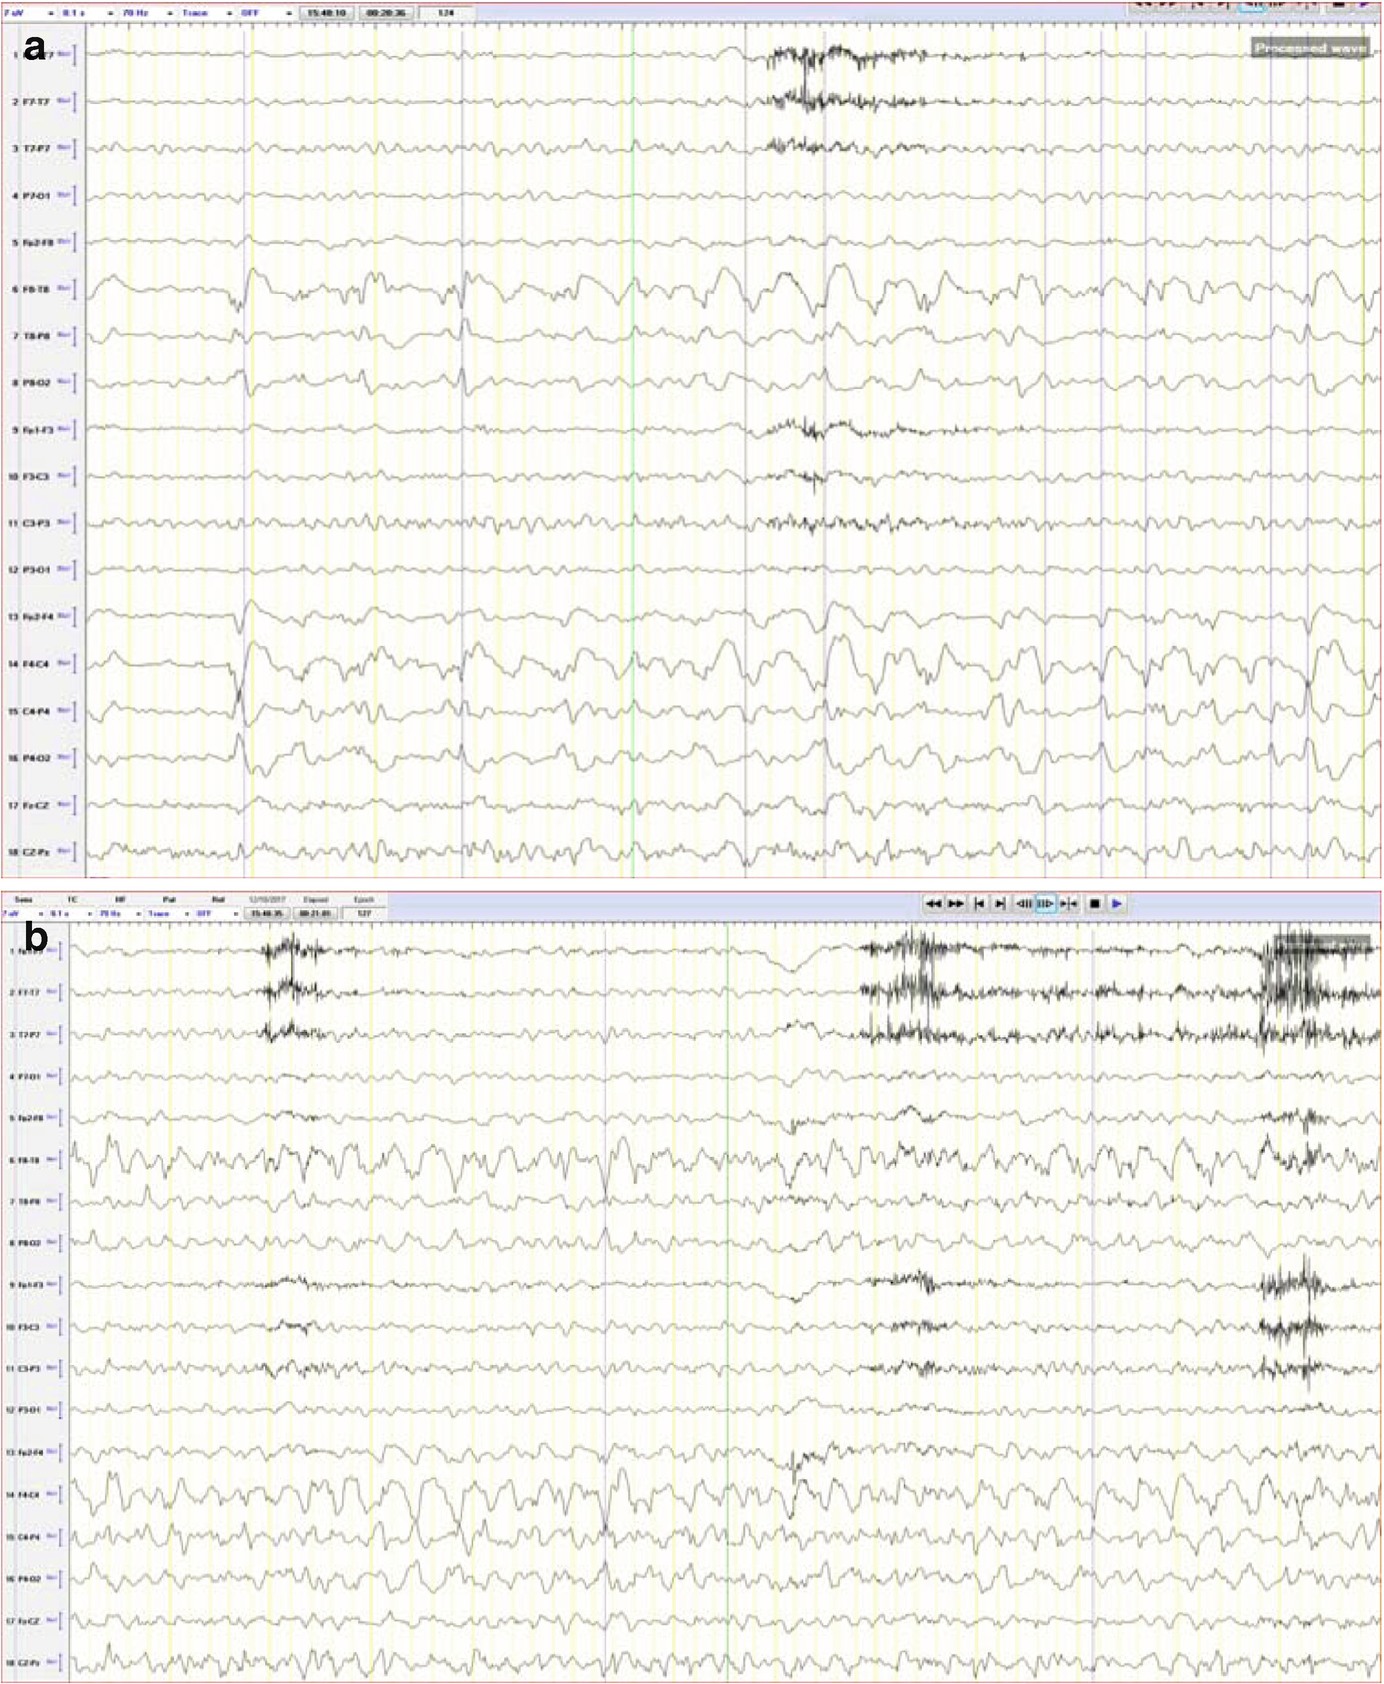Click the fast rewind button in panel b

(932, 903)
